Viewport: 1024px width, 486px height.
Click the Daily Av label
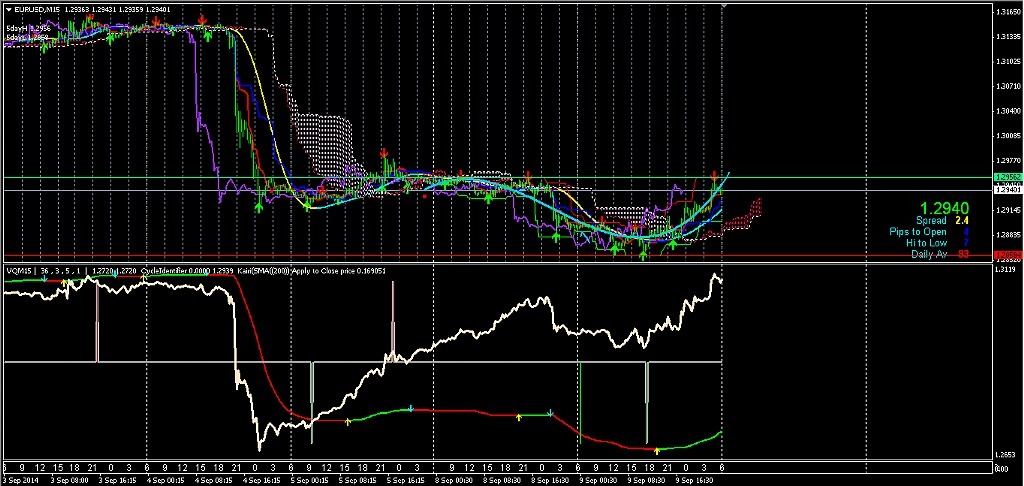929,254
